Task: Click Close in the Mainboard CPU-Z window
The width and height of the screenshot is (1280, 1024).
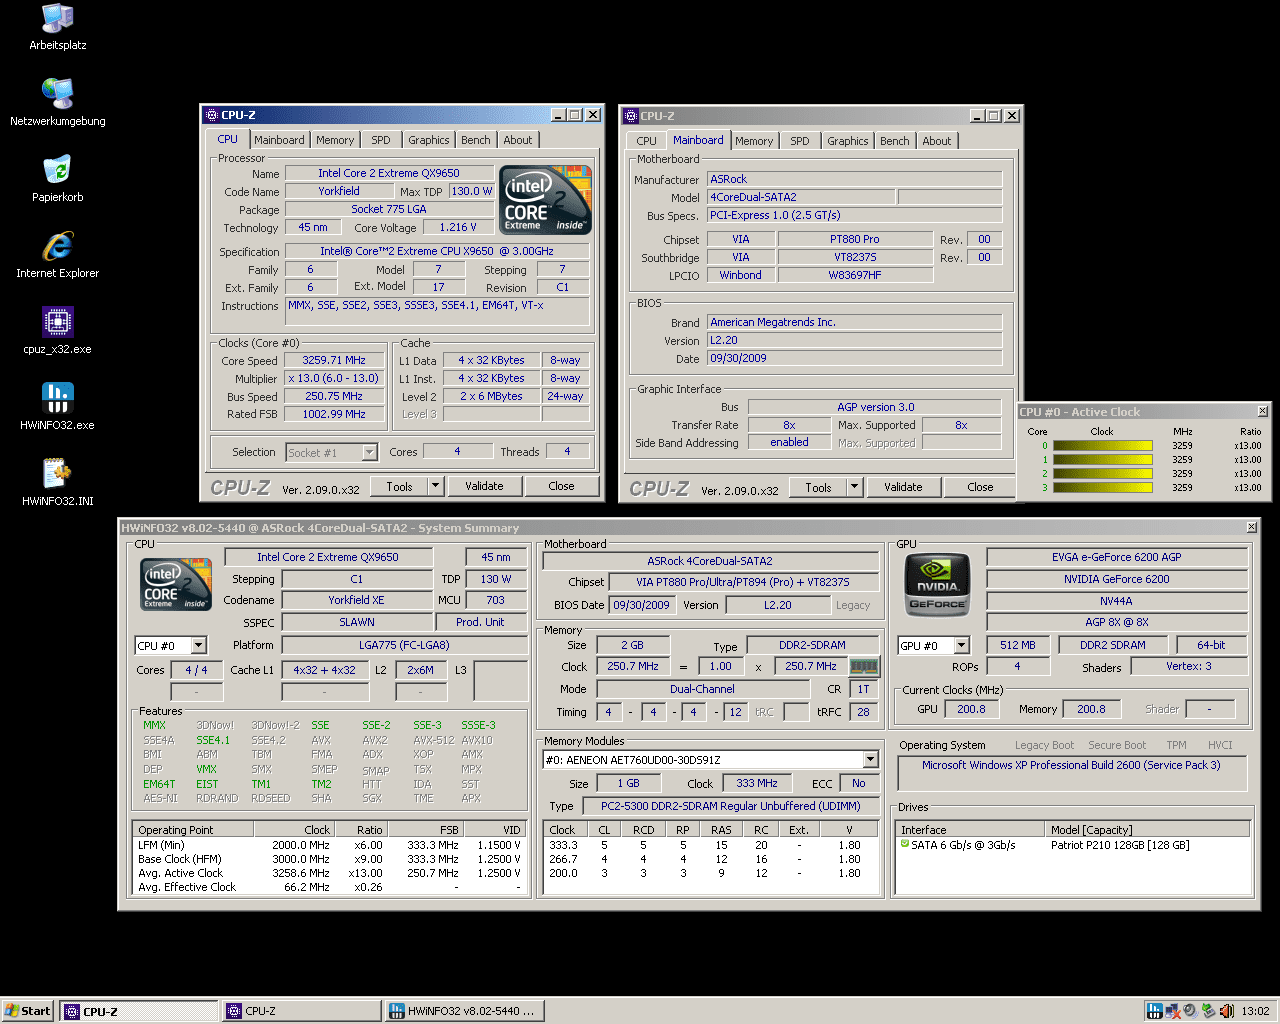Action: point(980,487)
